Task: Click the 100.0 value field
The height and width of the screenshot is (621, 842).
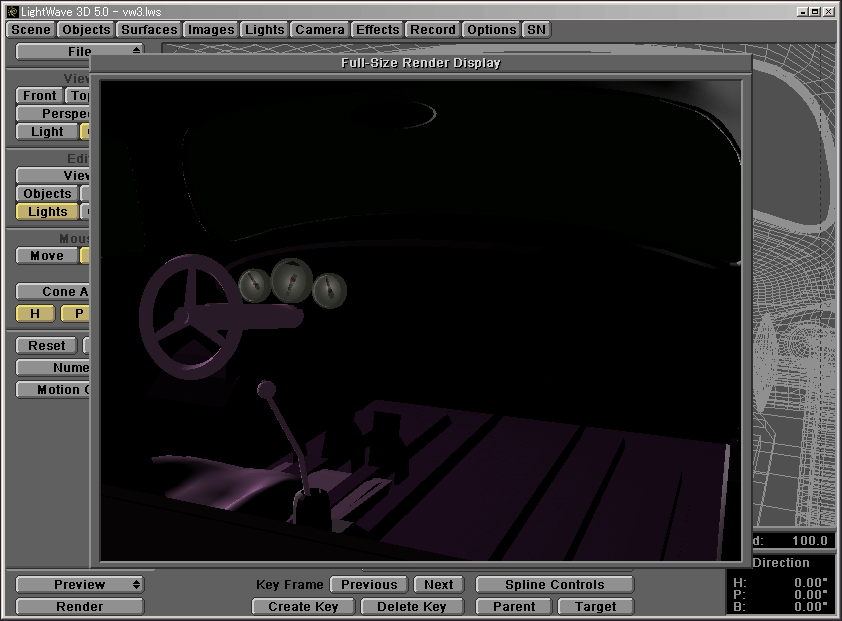Action: [x=805, y=541]
